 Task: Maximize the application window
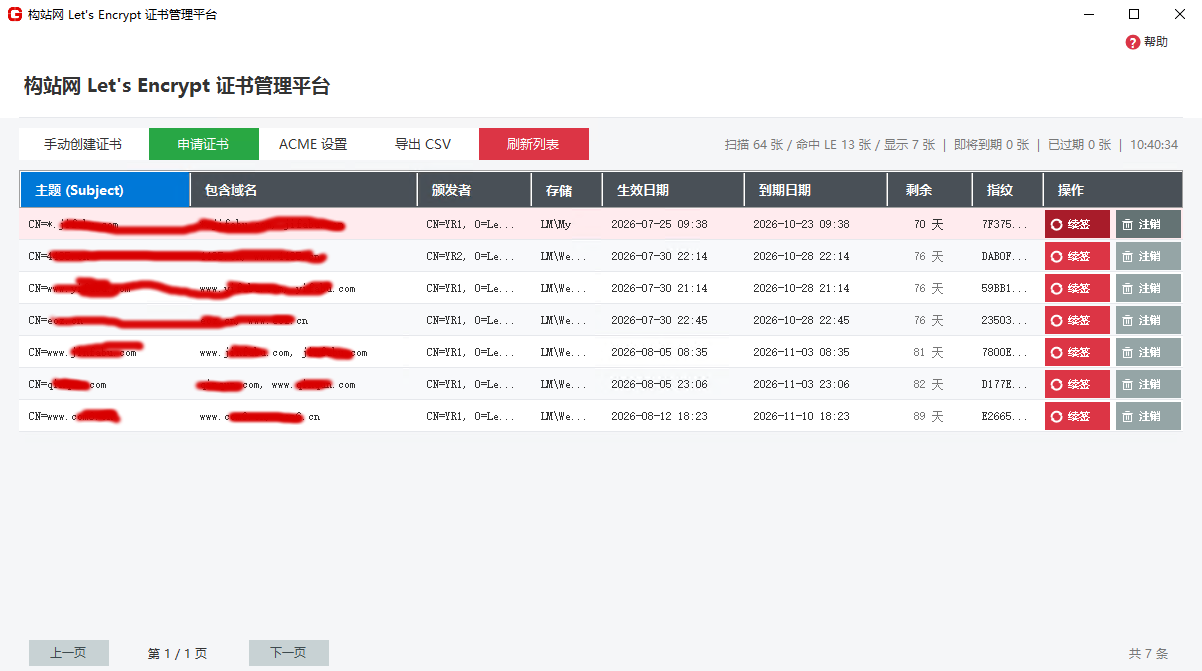(1134, 14)
